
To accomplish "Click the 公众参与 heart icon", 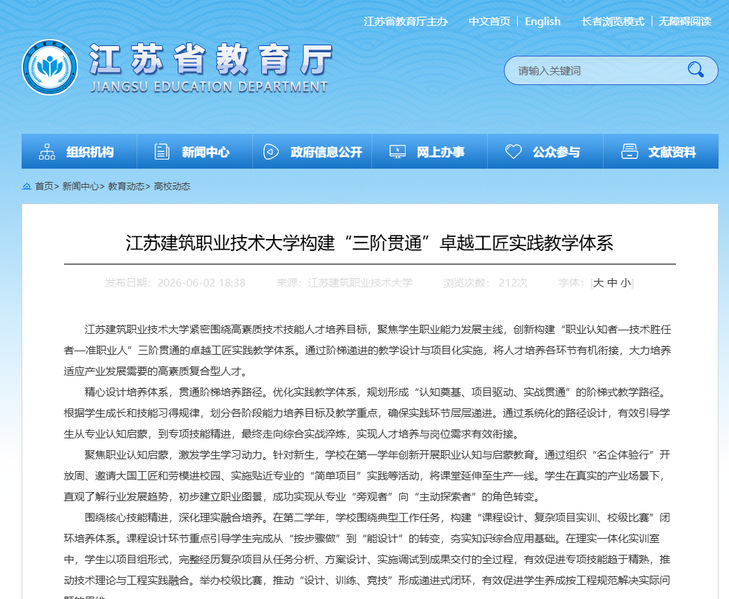I will tap(513, 152).
